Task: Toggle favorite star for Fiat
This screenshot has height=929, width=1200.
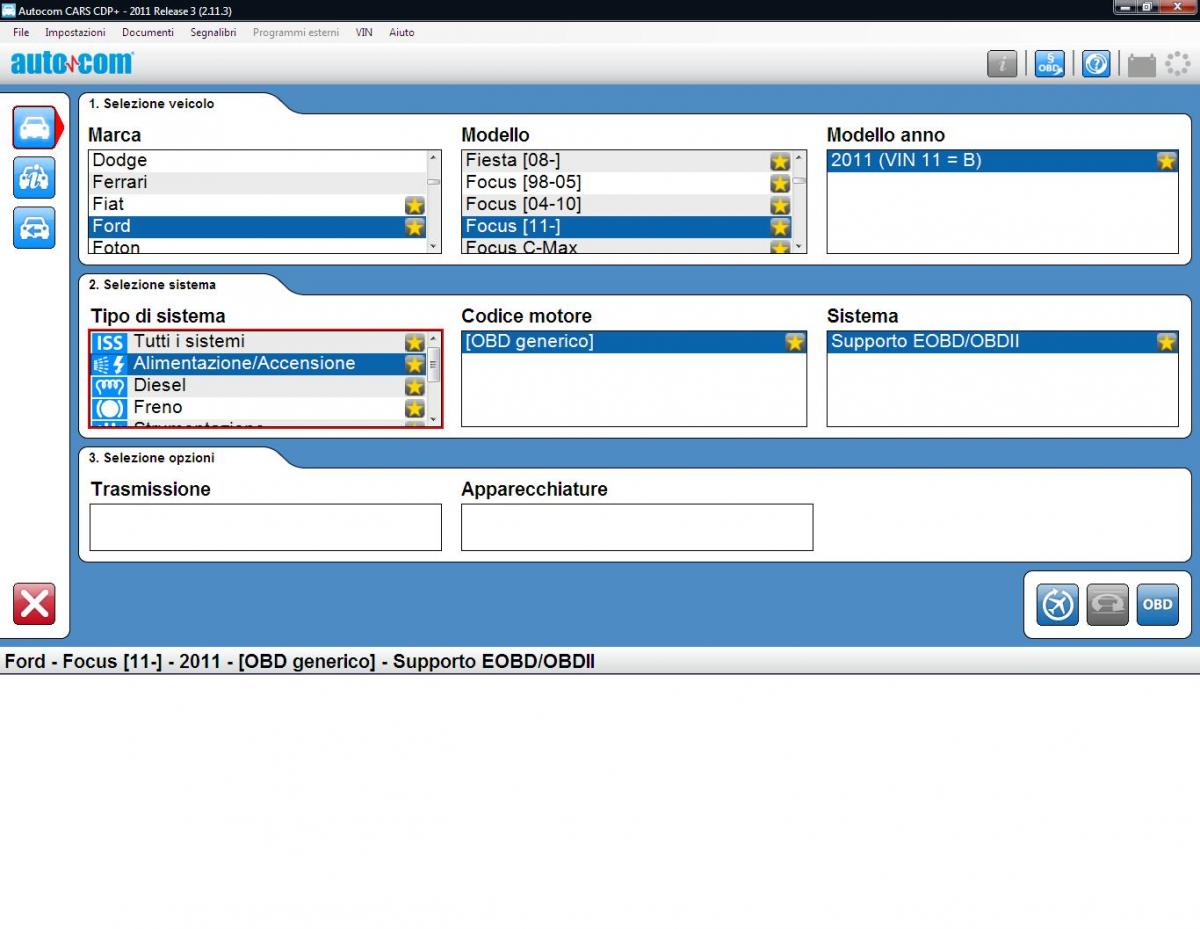Action: [415, 205]
